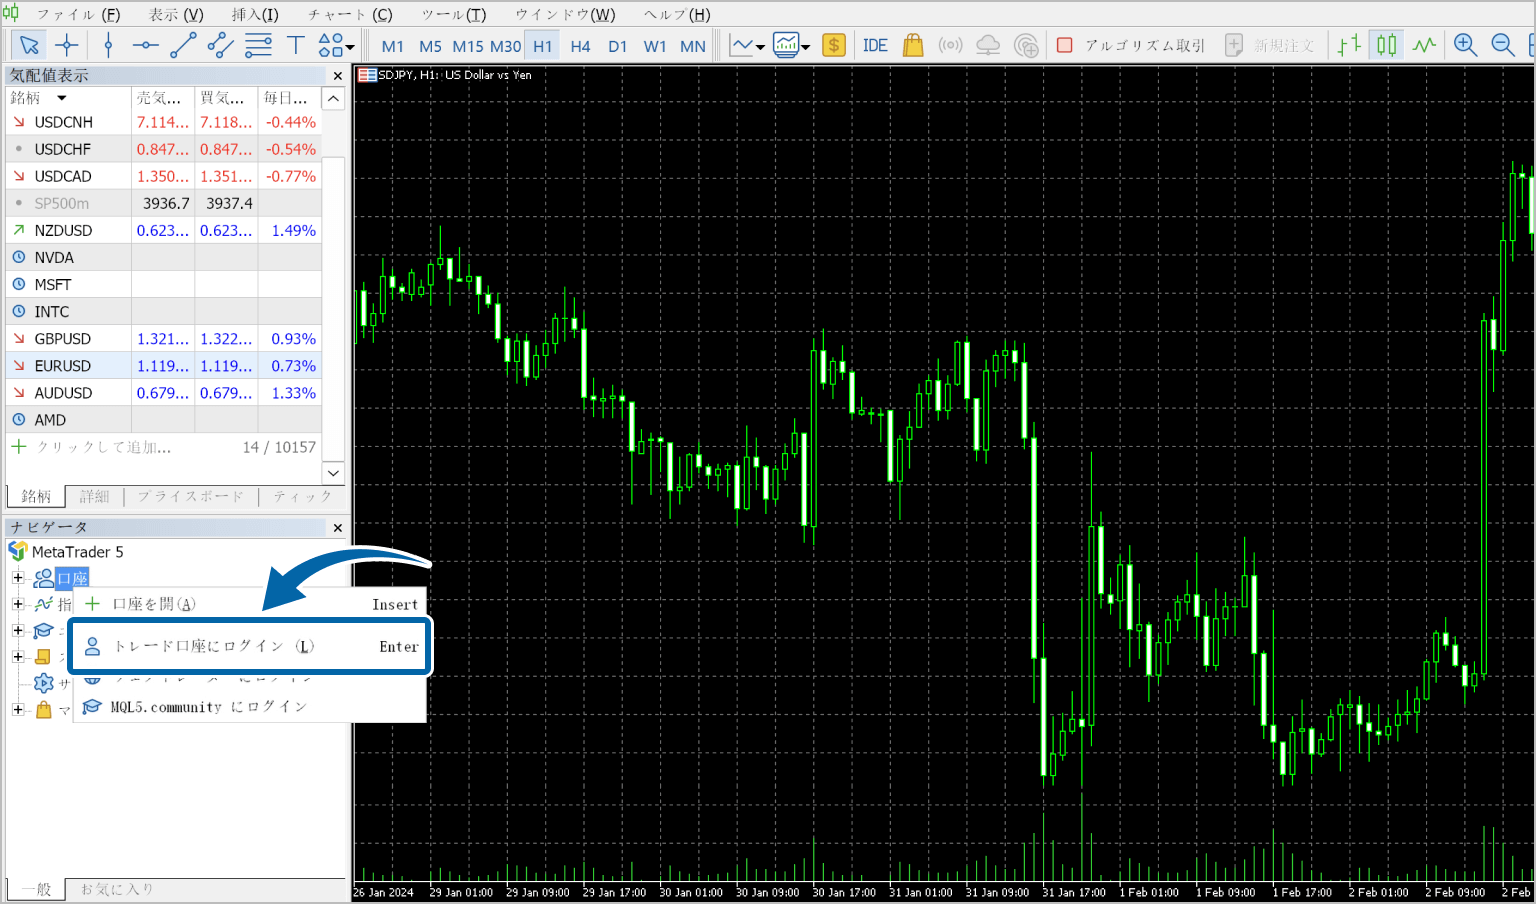Click the 新規注文 new order button
This screenshot has height=904, width=1536.
(x=1270, y=45)
